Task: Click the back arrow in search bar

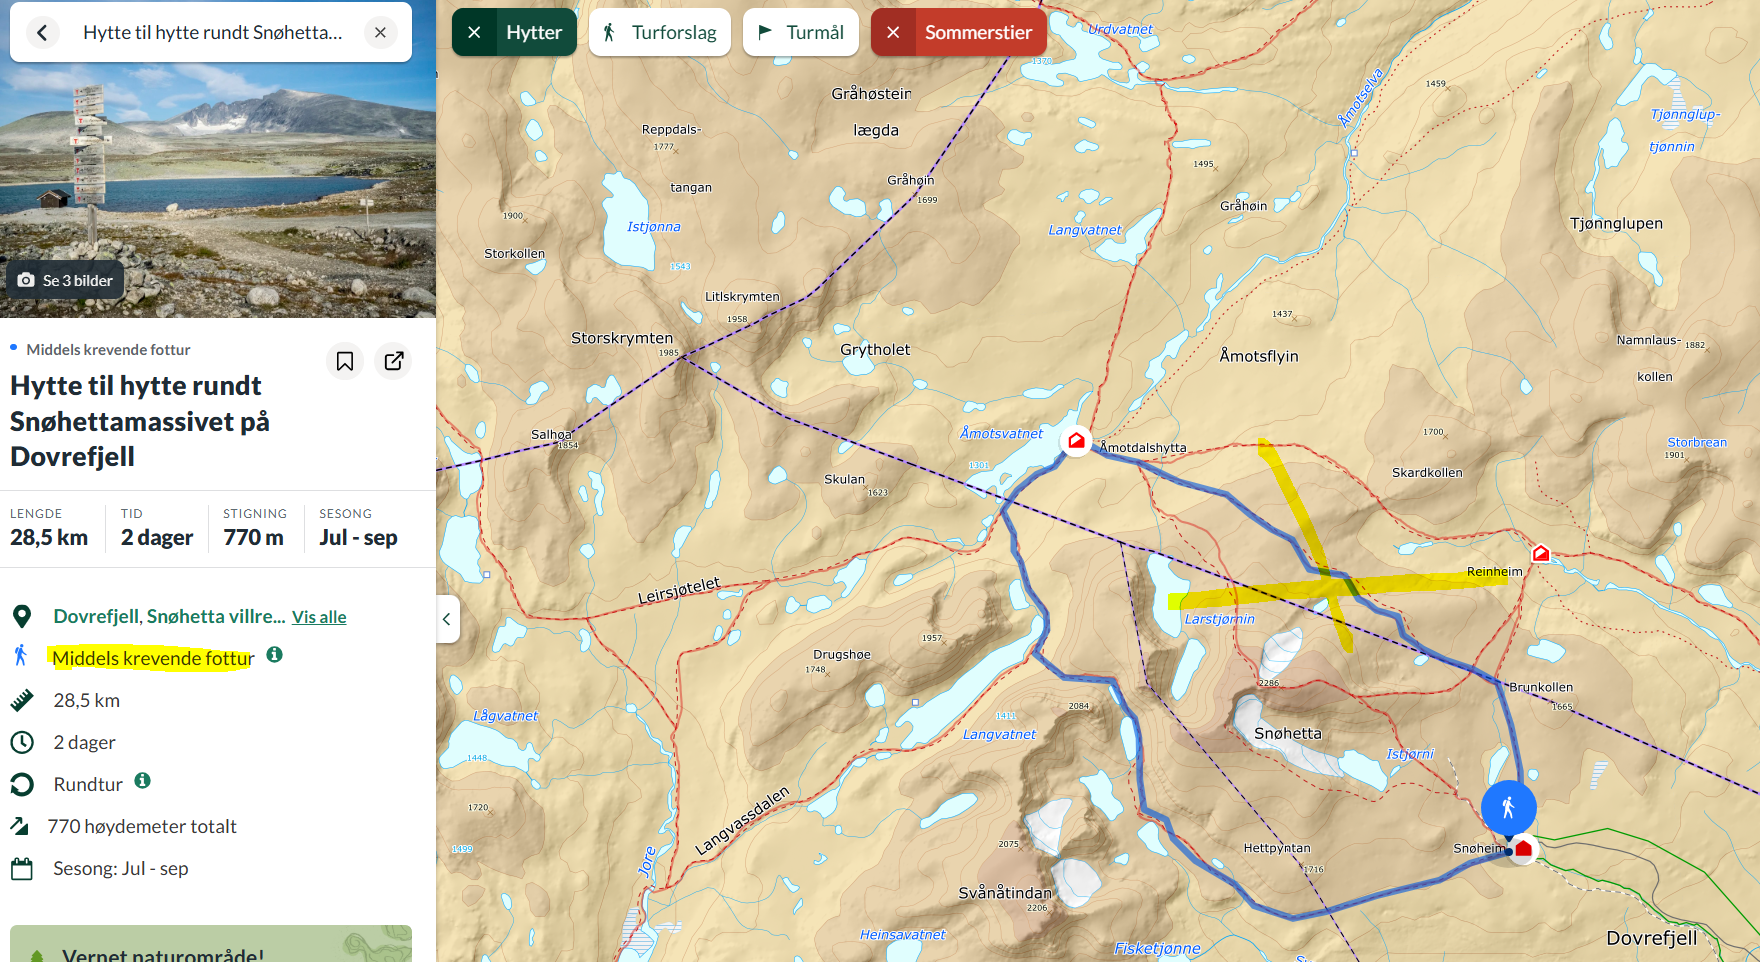Action: [x=42, y=33]
